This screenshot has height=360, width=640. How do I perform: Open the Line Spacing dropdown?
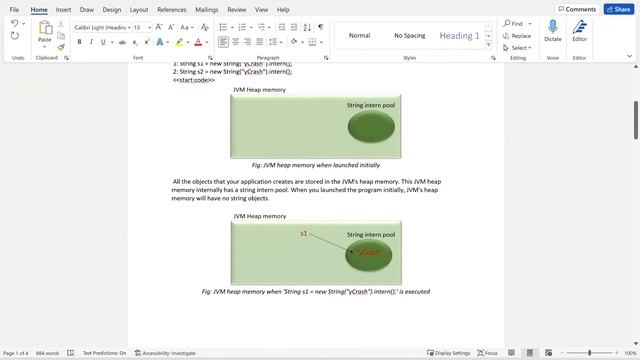pos(275,42)
